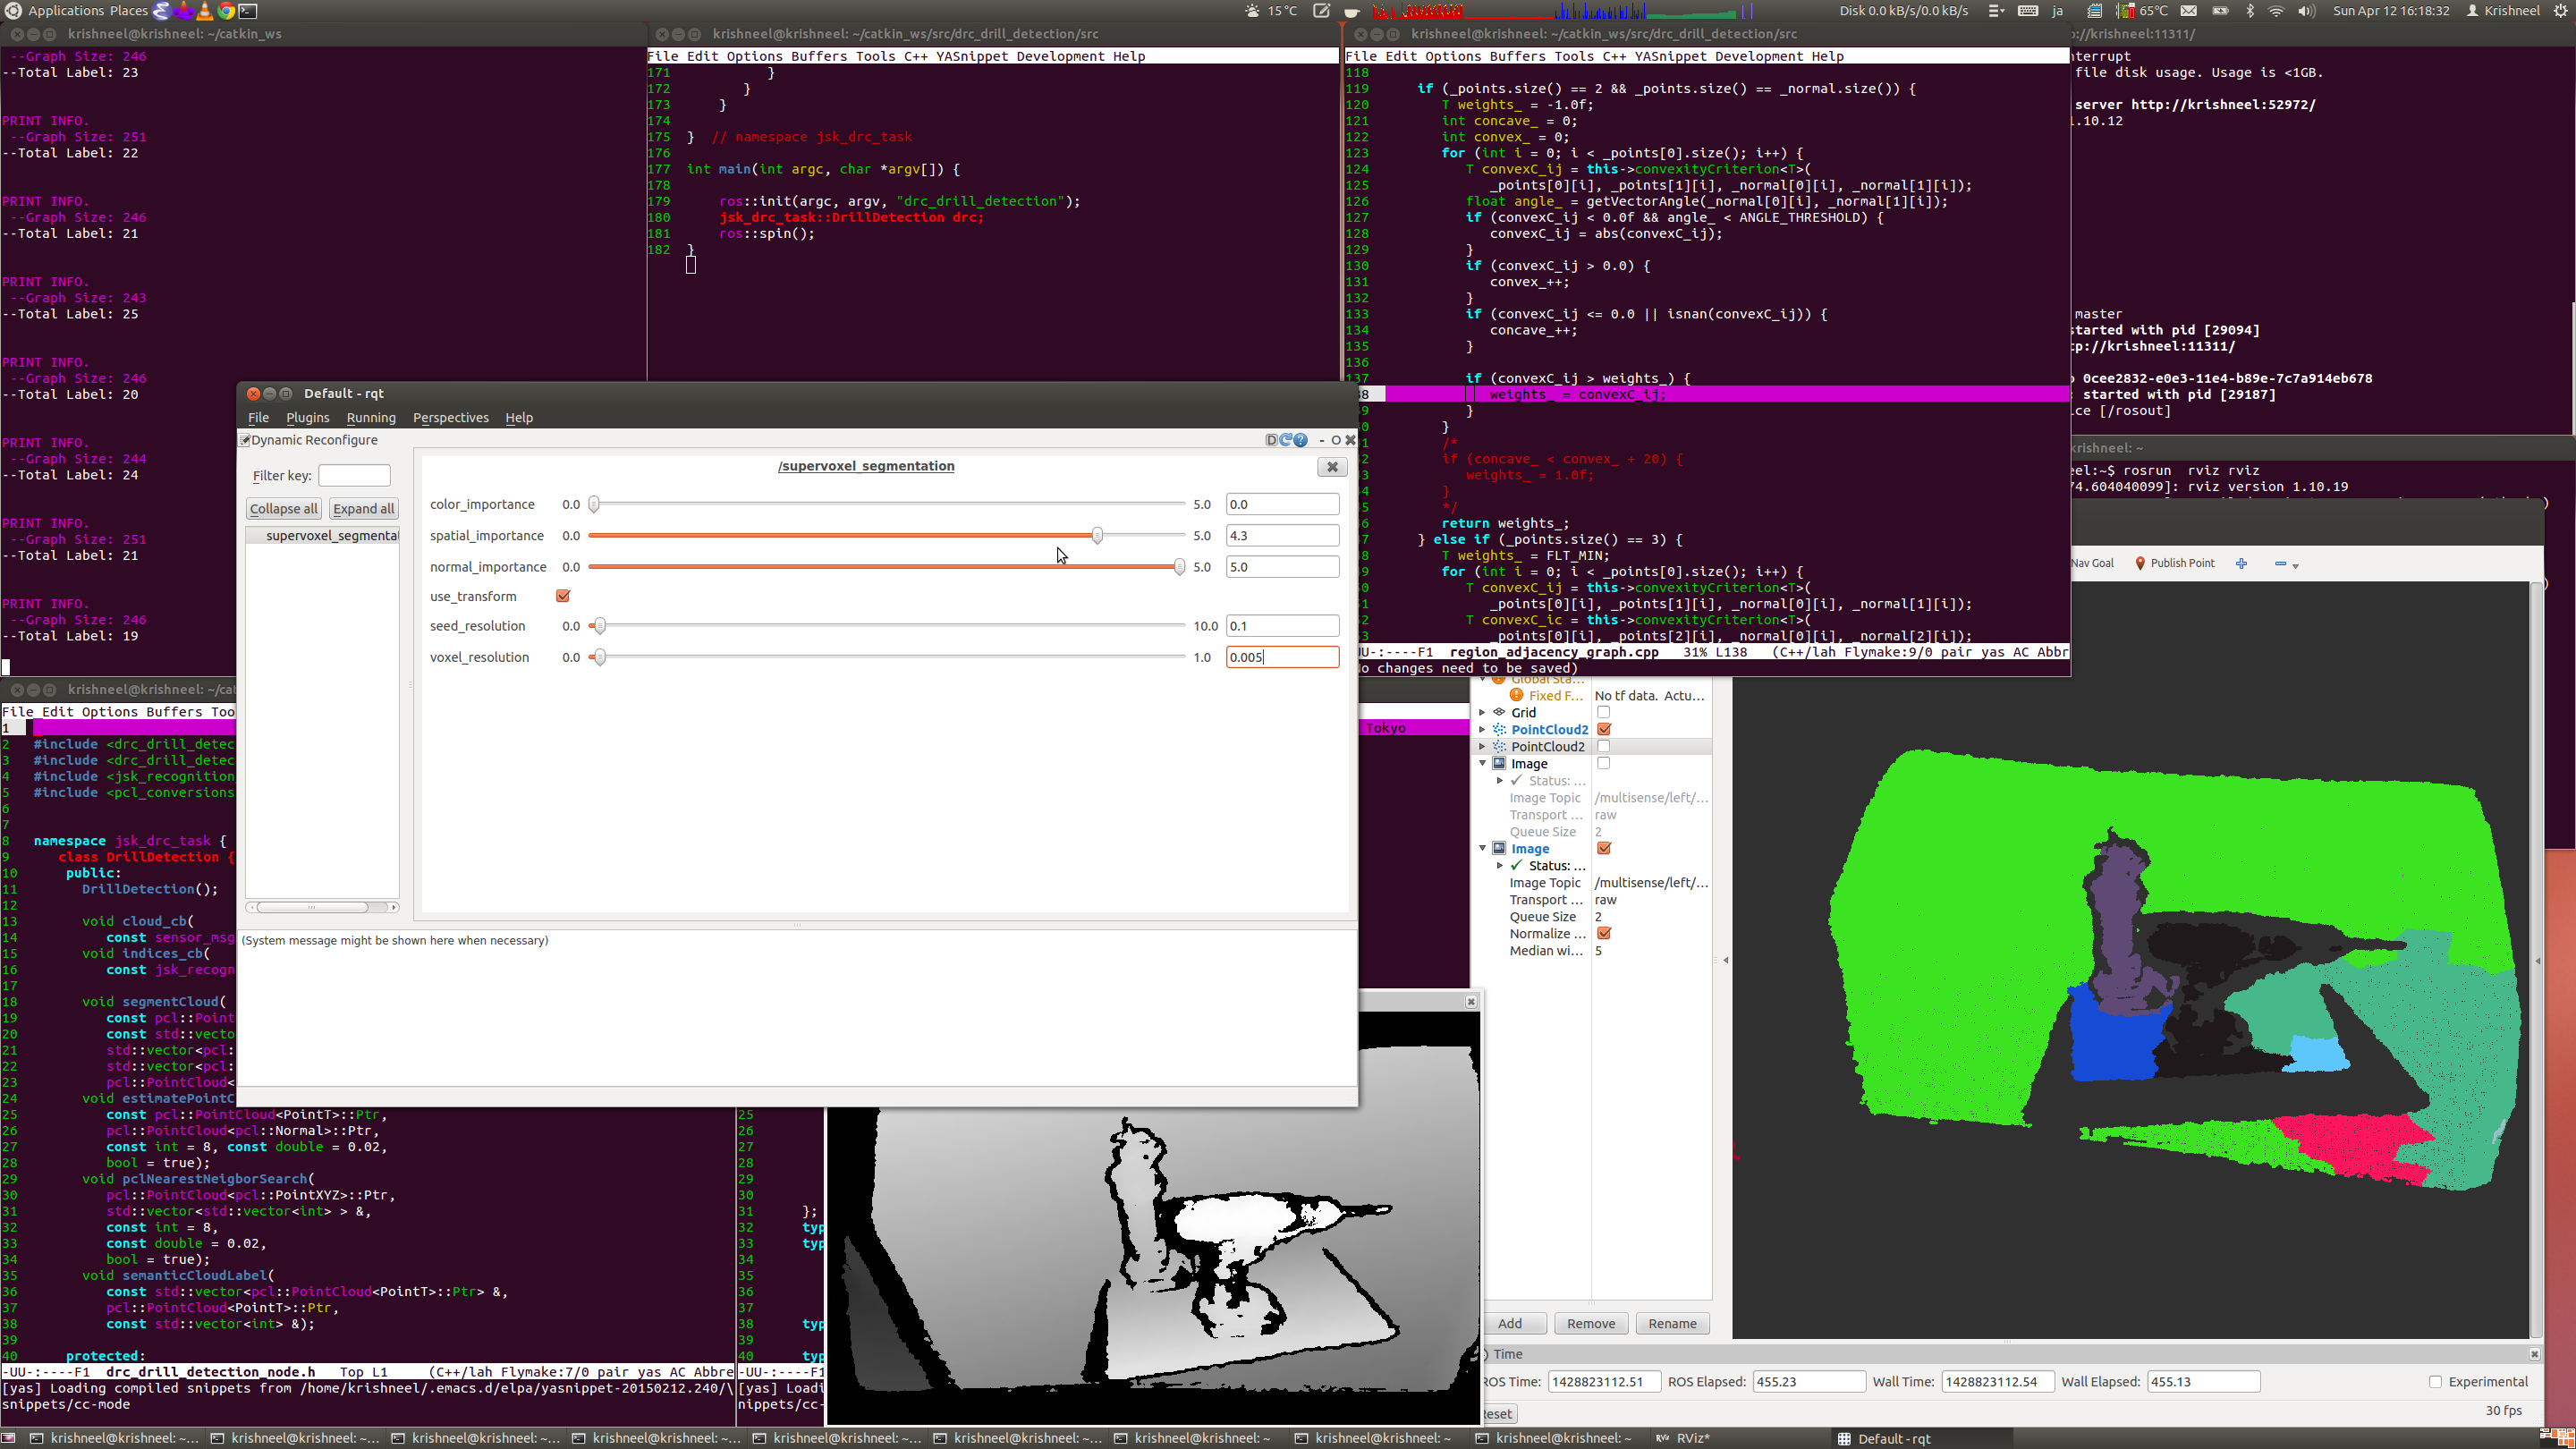Open the Places menu
Image resolution: width=2576 pixels, height=1449 pixels.
129,11
